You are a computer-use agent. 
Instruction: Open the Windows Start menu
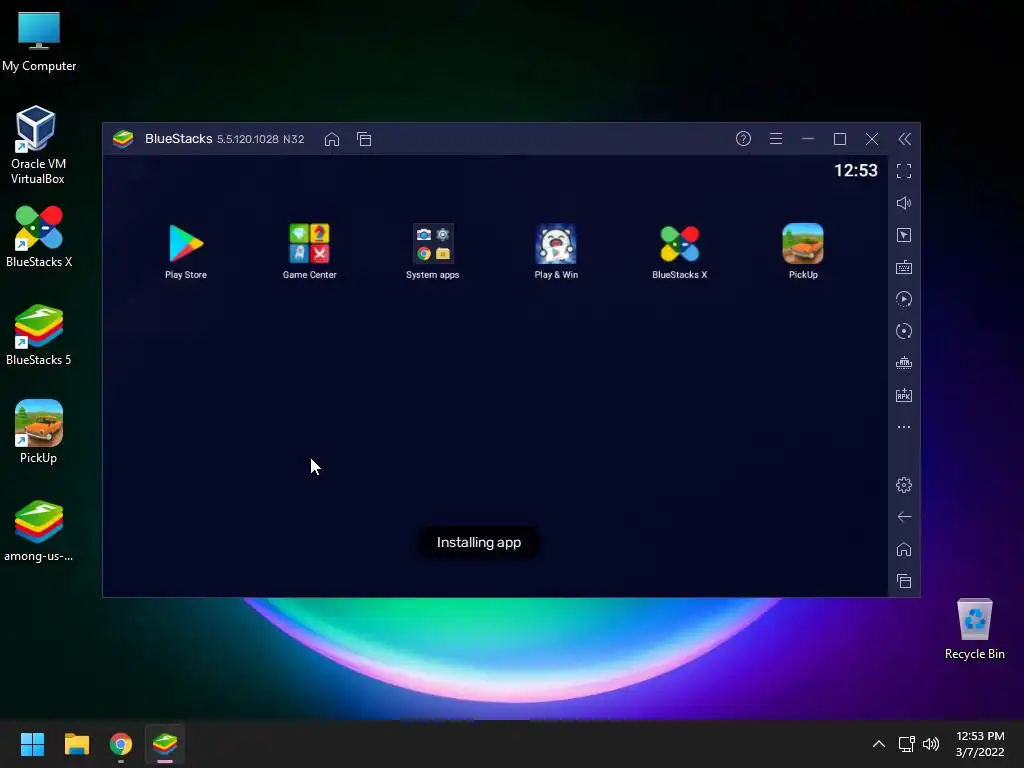tap(32, 744)
